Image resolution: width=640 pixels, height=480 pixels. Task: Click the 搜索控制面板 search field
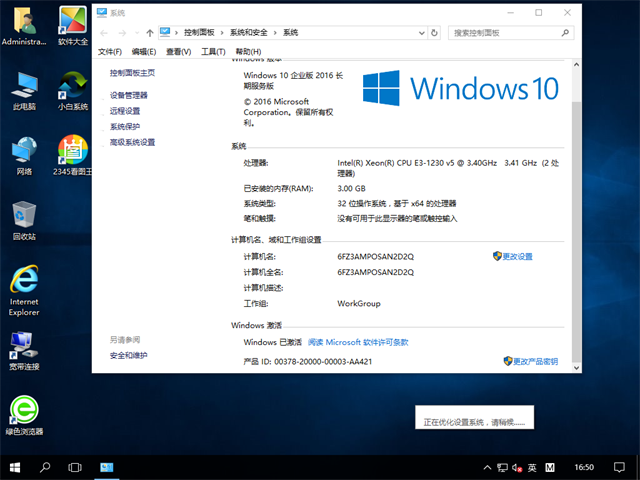(x=505, y=32)
